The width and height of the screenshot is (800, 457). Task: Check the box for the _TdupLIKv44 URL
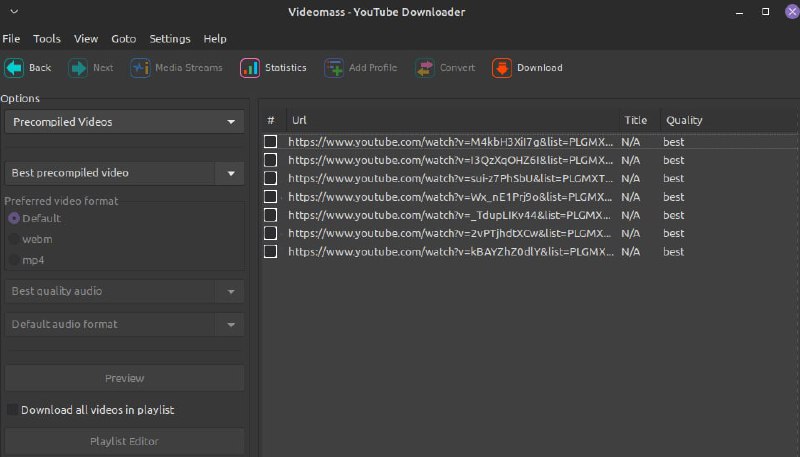tap(270, 215)
